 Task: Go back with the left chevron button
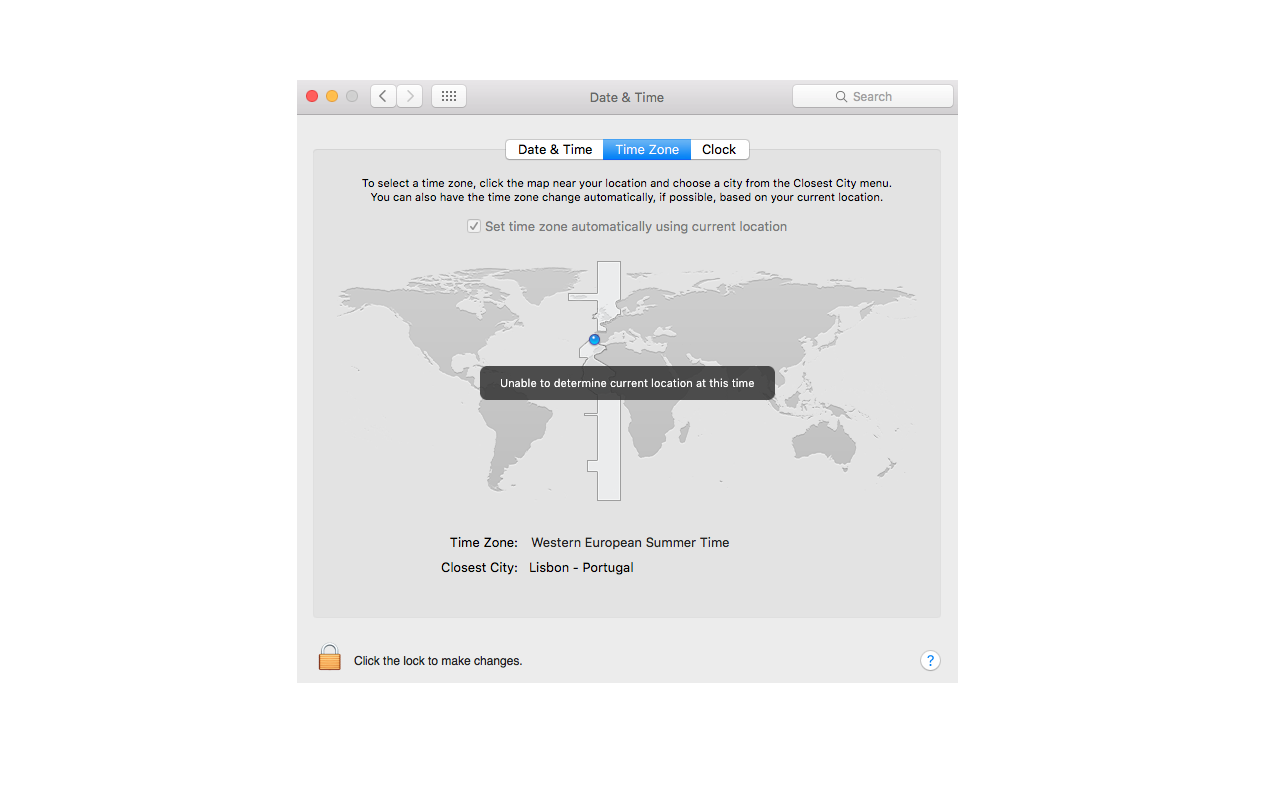383,96
